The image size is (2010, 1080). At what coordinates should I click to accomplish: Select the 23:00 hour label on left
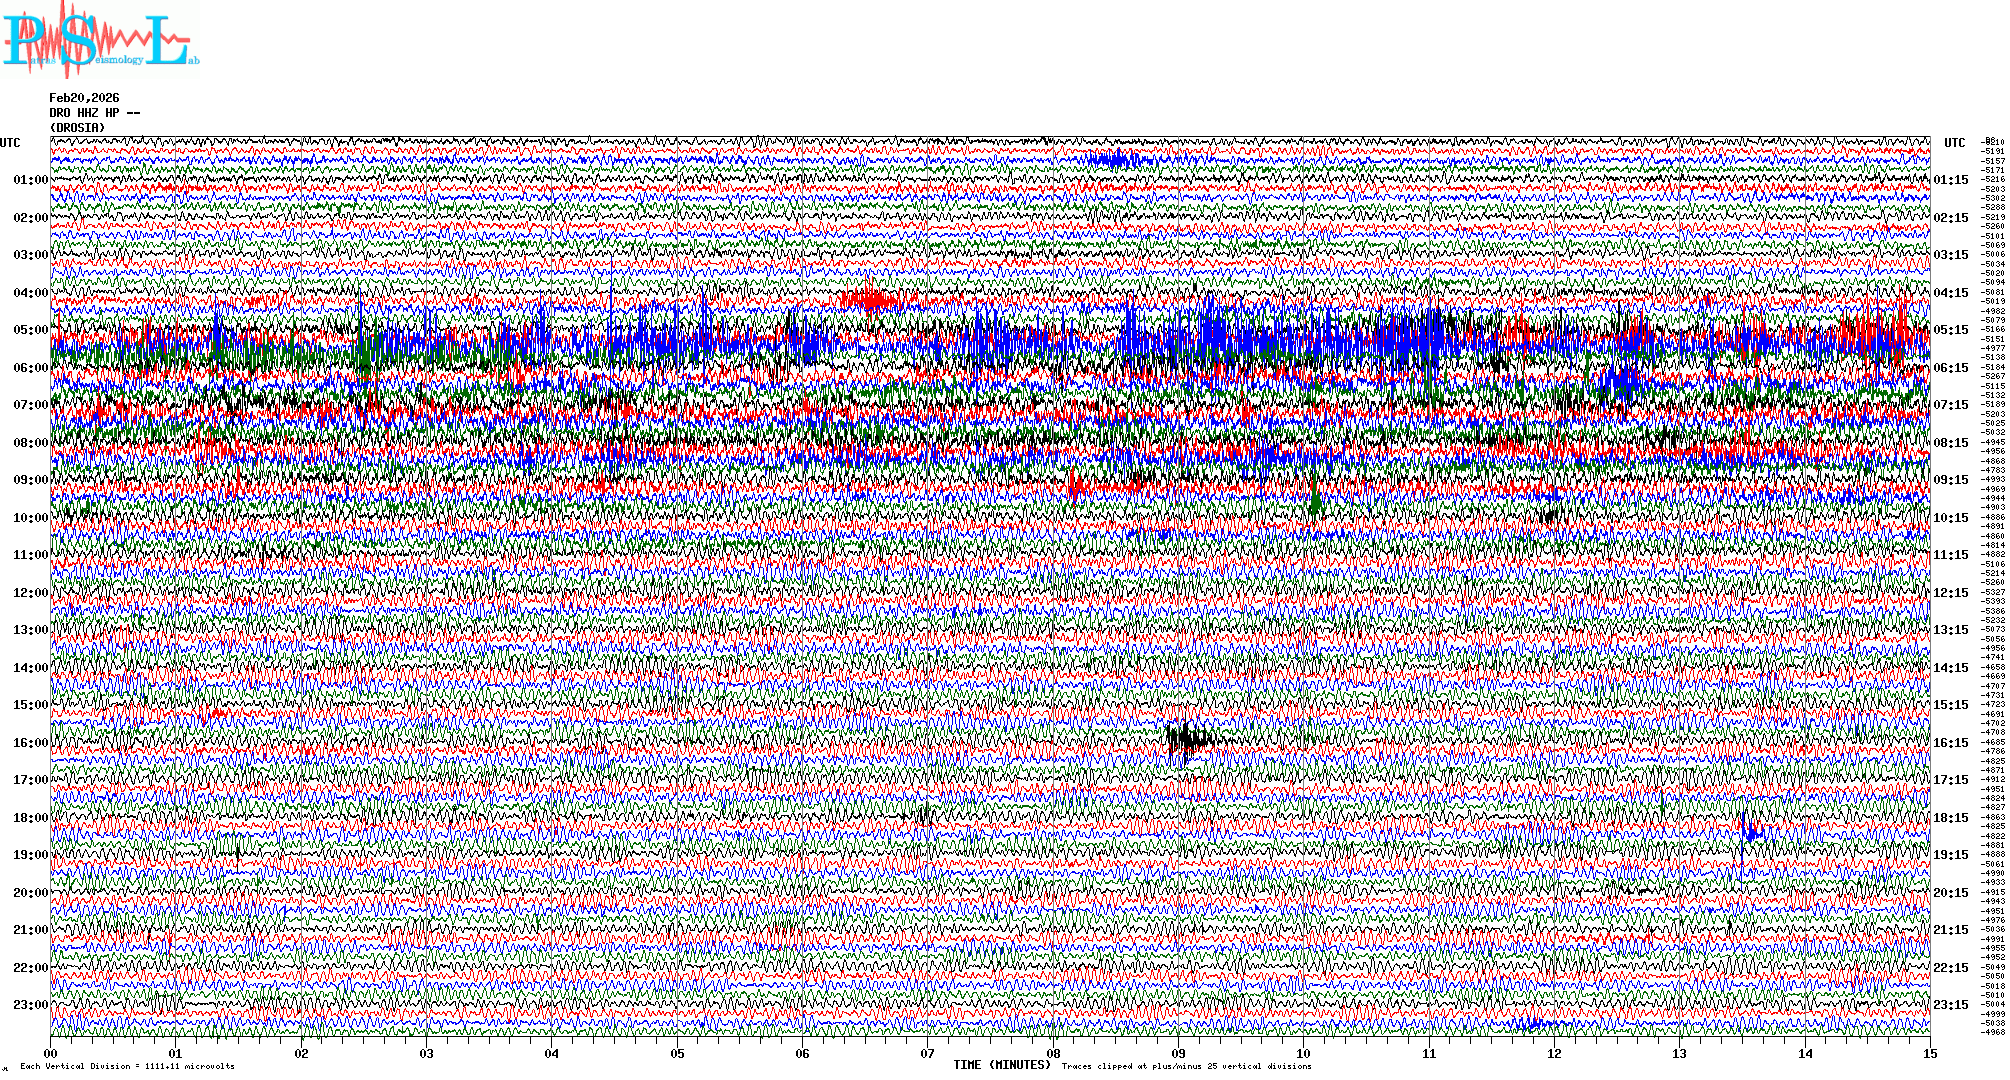30,1005
